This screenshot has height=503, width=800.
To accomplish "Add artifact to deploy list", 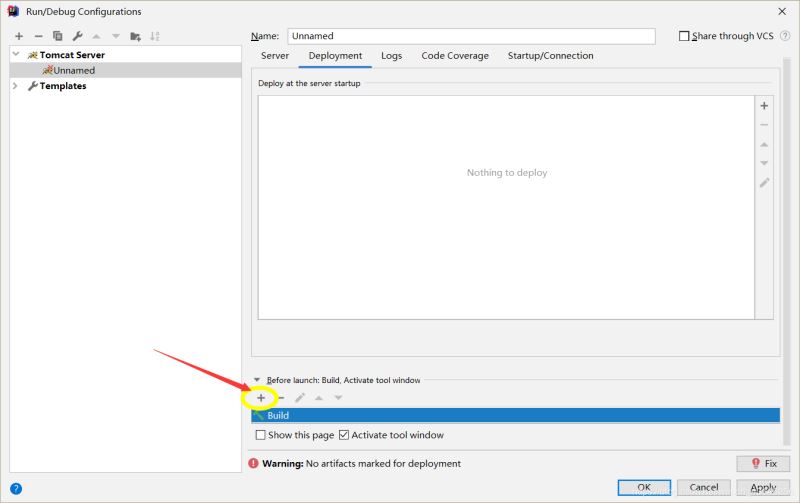I will [x=764, y=106].
